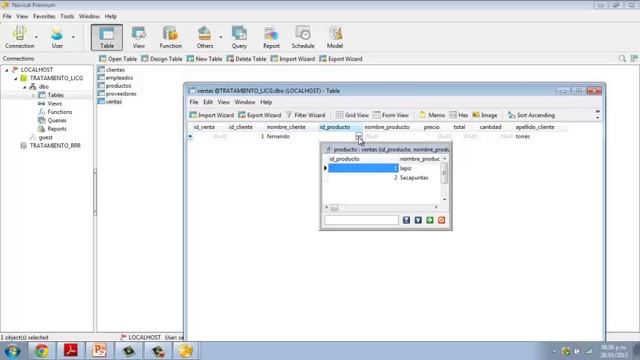Select the proveedores table
This screenshot has width=640, height=360.
point(117,94)
